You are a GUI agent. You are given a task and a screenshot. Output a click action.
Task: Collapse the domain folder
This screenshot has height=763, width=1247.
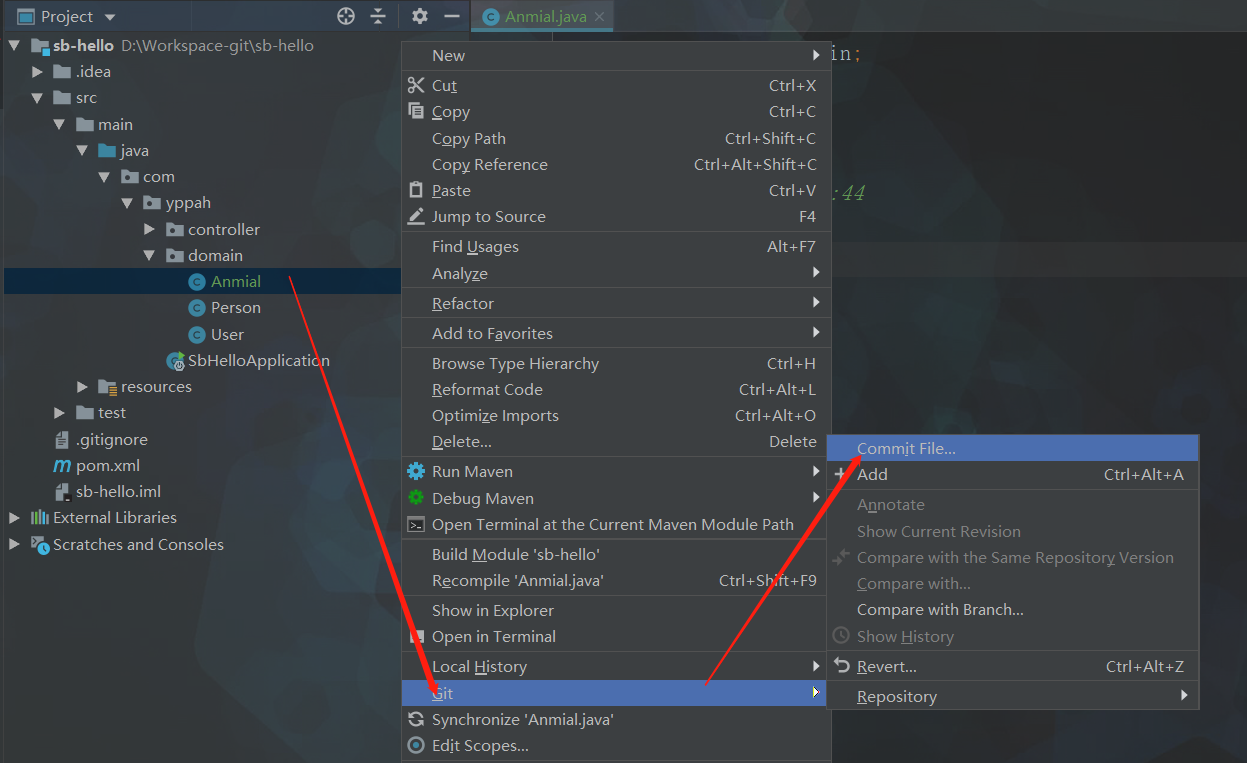(x=148, y=256)
